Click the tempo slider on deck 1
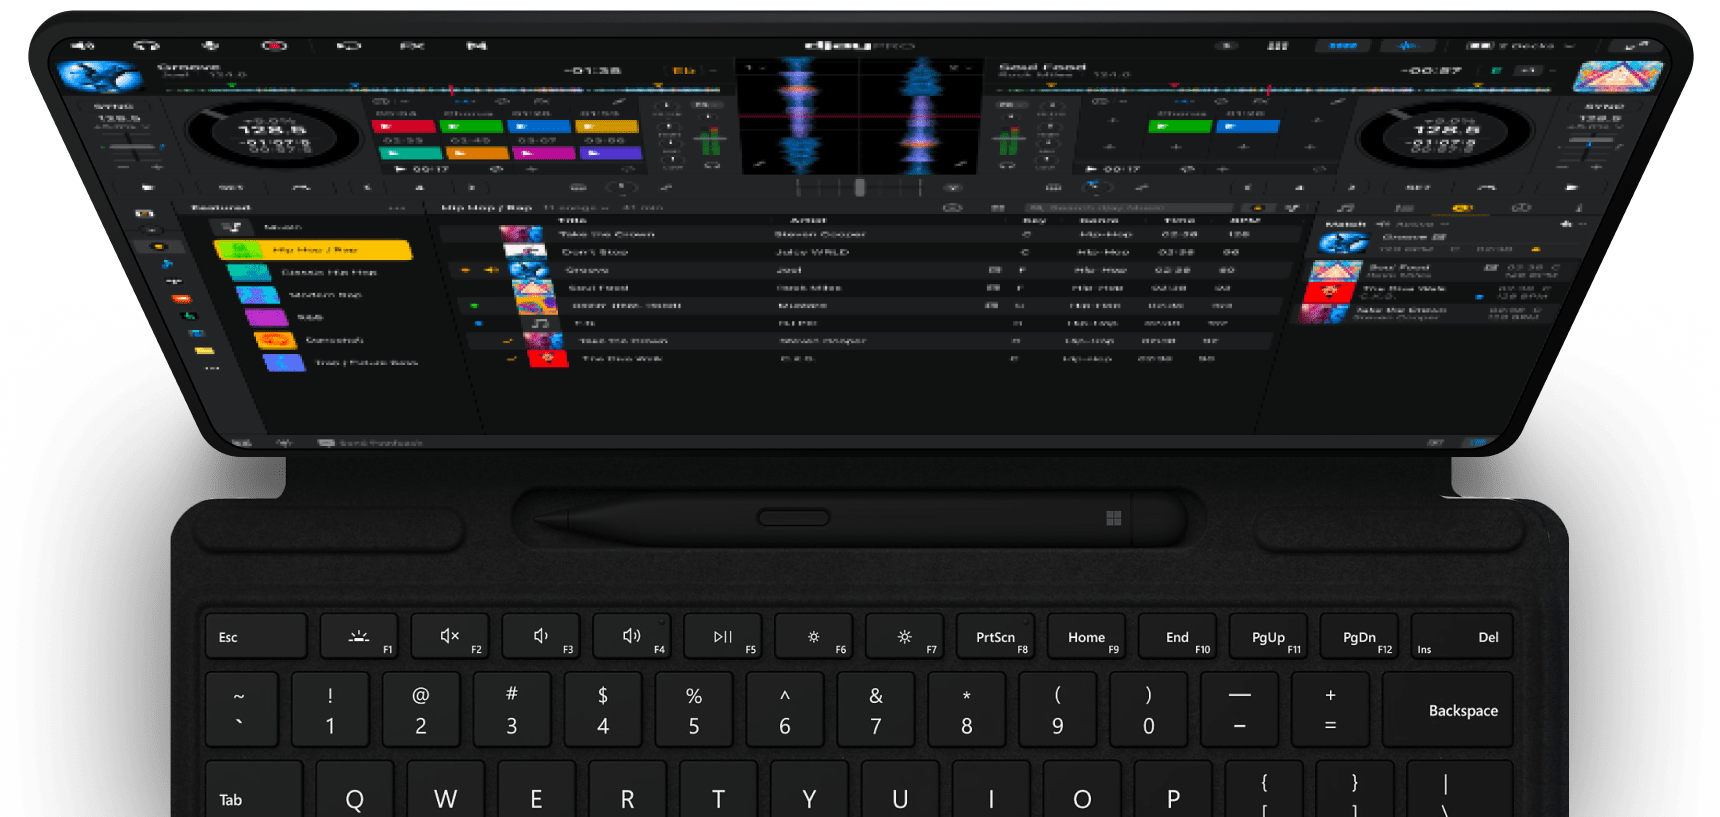This screenshot has height=817, width=1720. pyautogui.click(x=132, y=147)
